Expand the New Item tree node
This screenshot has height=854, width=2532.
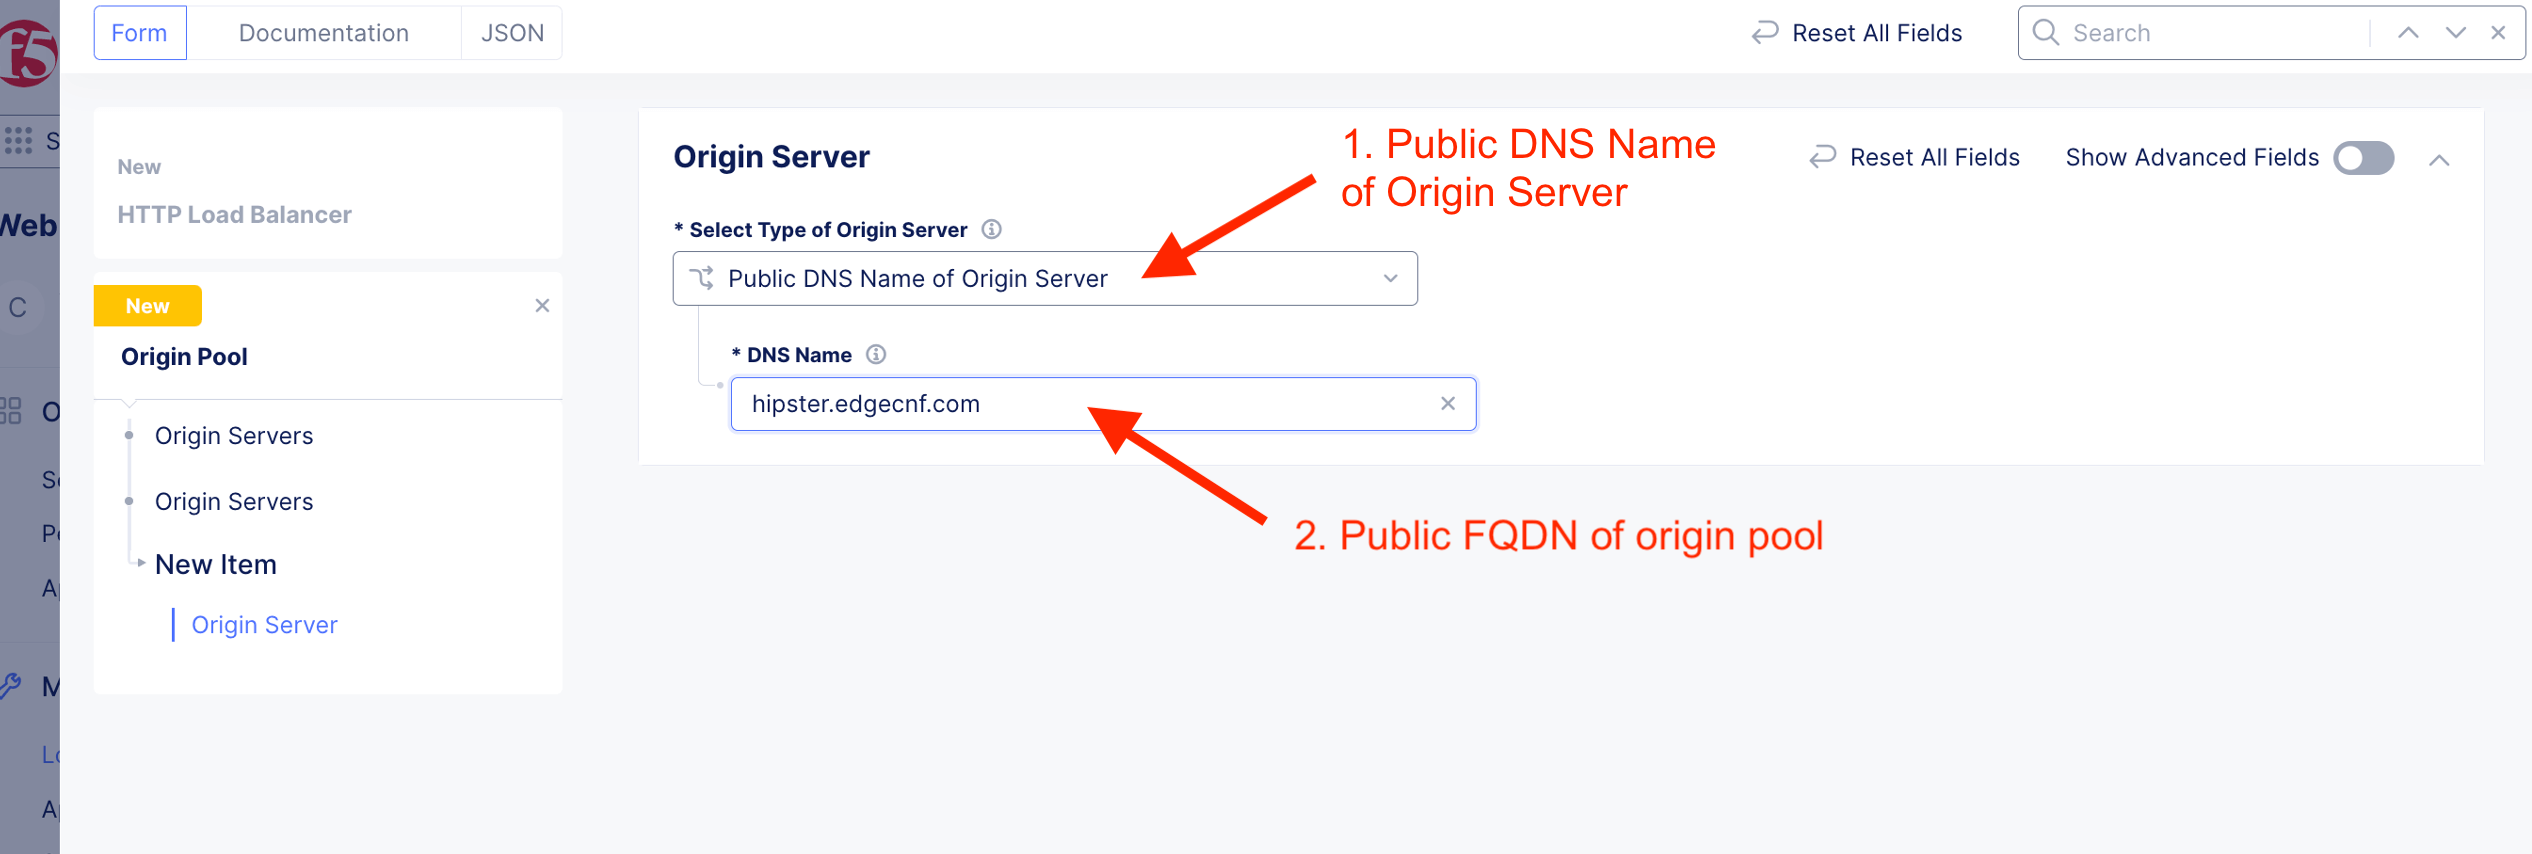(x=141, y=564)
